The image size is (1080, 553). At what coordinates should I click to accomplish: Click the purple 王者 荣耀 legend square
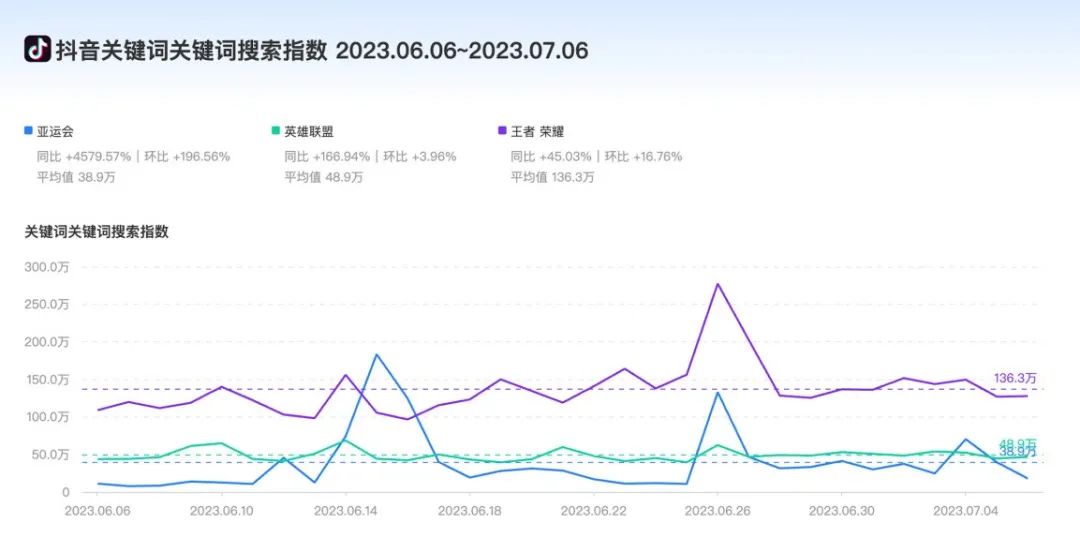point(502,131)
